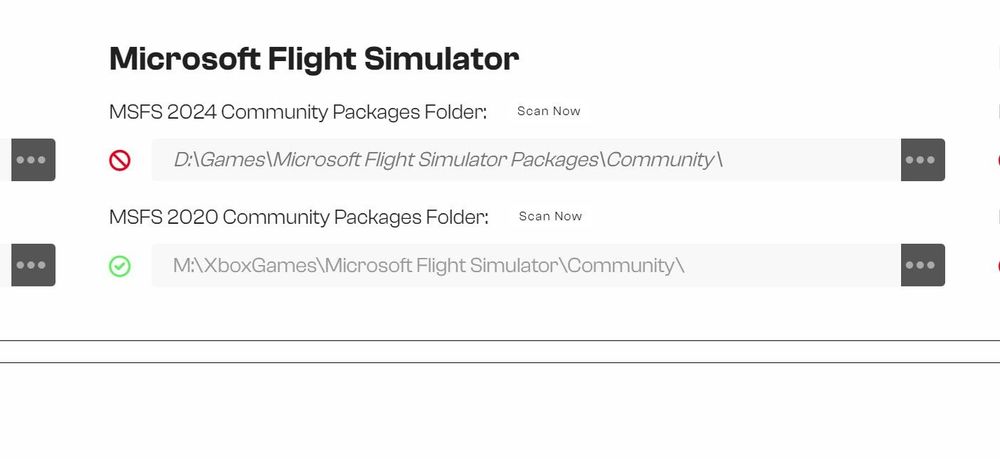Click the green checkmark icon for MSFS 2020
Screen dimensions: 1000x459
pyautogui.click(x=120, y=266)
